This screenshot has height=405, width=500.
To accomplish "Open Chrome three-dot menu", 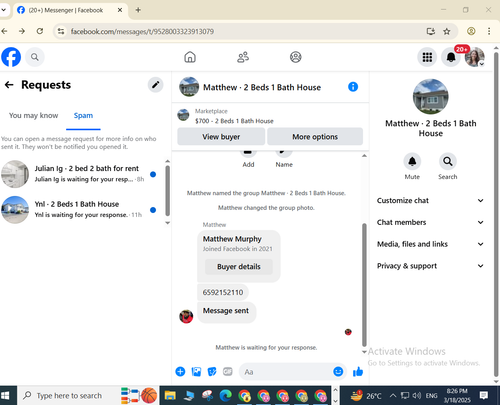I will [489, 31].
